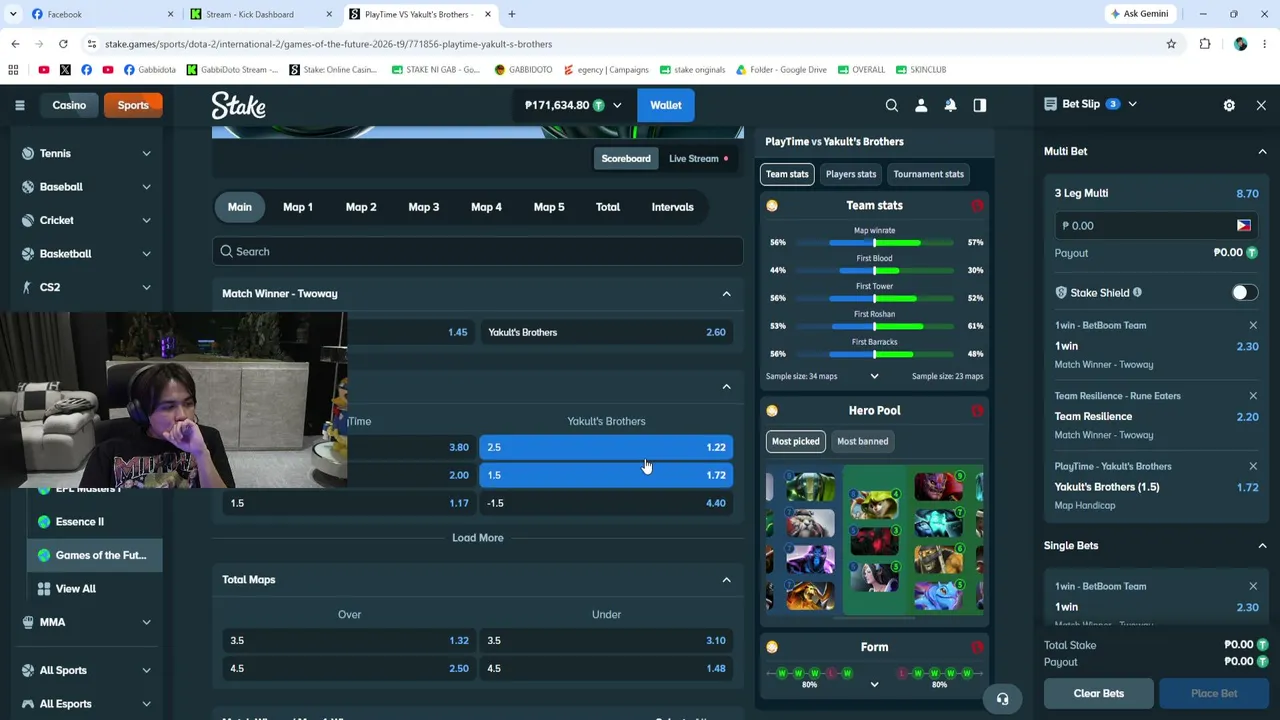The width and height of the screenshot is (1280, 720).
Task: Open the Chrome apps grid
Action: (13, 70)
